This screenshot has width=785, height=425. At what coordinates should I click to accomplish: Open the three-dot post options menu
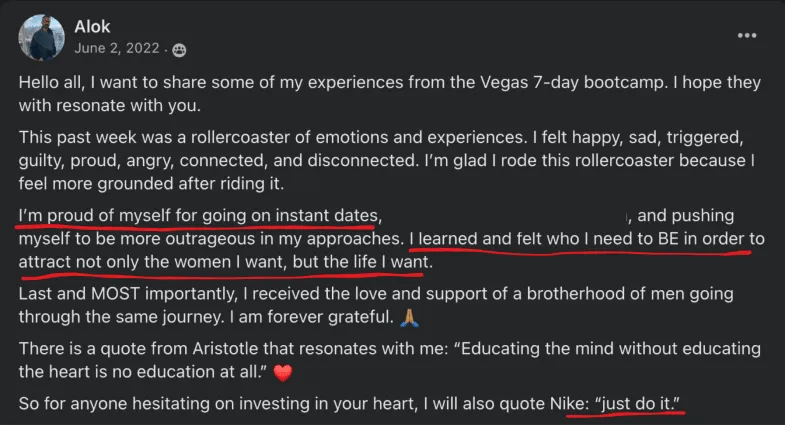[x=746, y=36]
